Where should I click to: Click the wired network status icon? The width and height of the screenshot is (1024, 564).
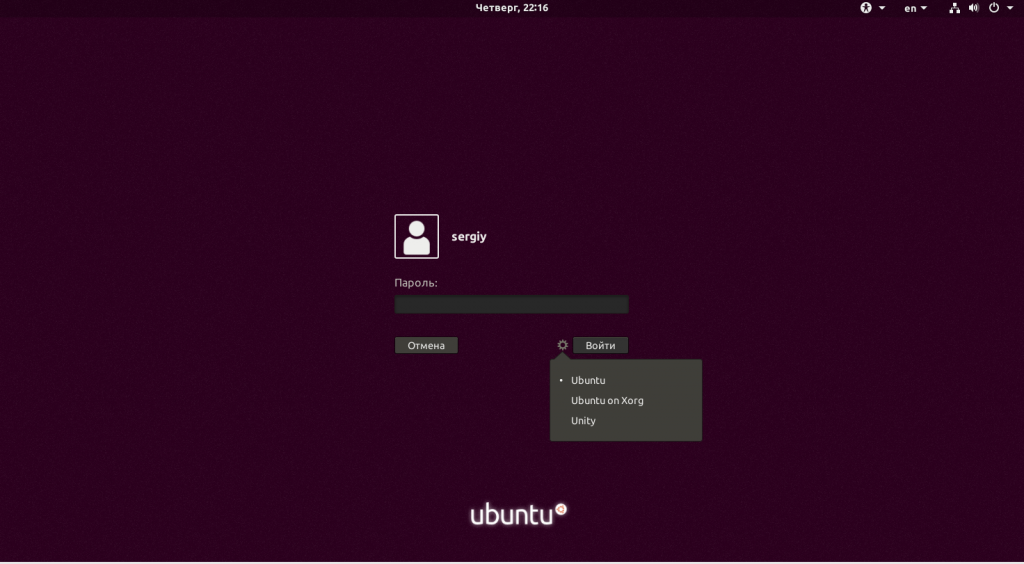(954, 8)
